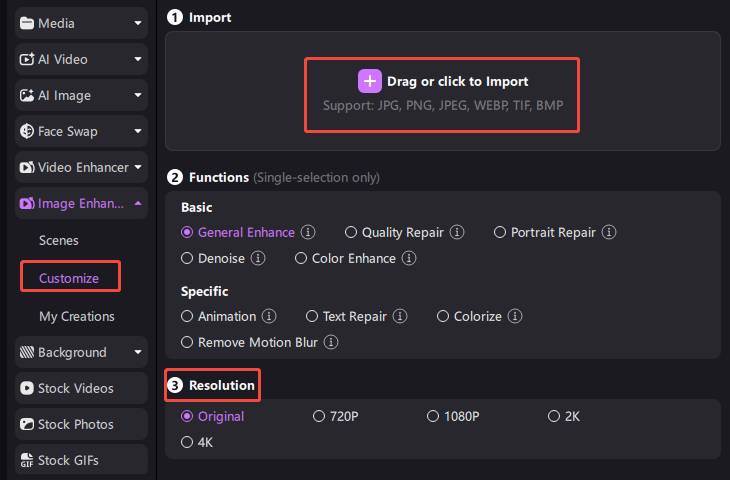Show info for General Enhance
Screen dimensions: 730x480
pos(308,232)
